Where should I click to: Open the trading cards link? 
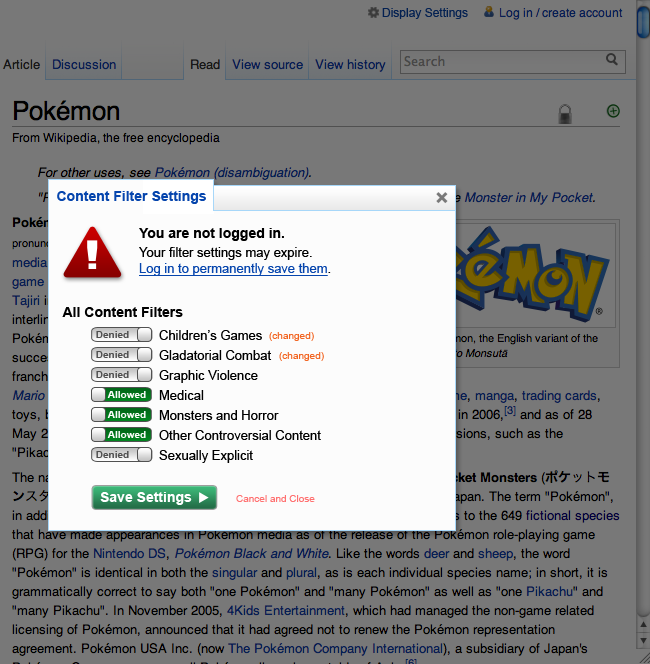[559, 396]
